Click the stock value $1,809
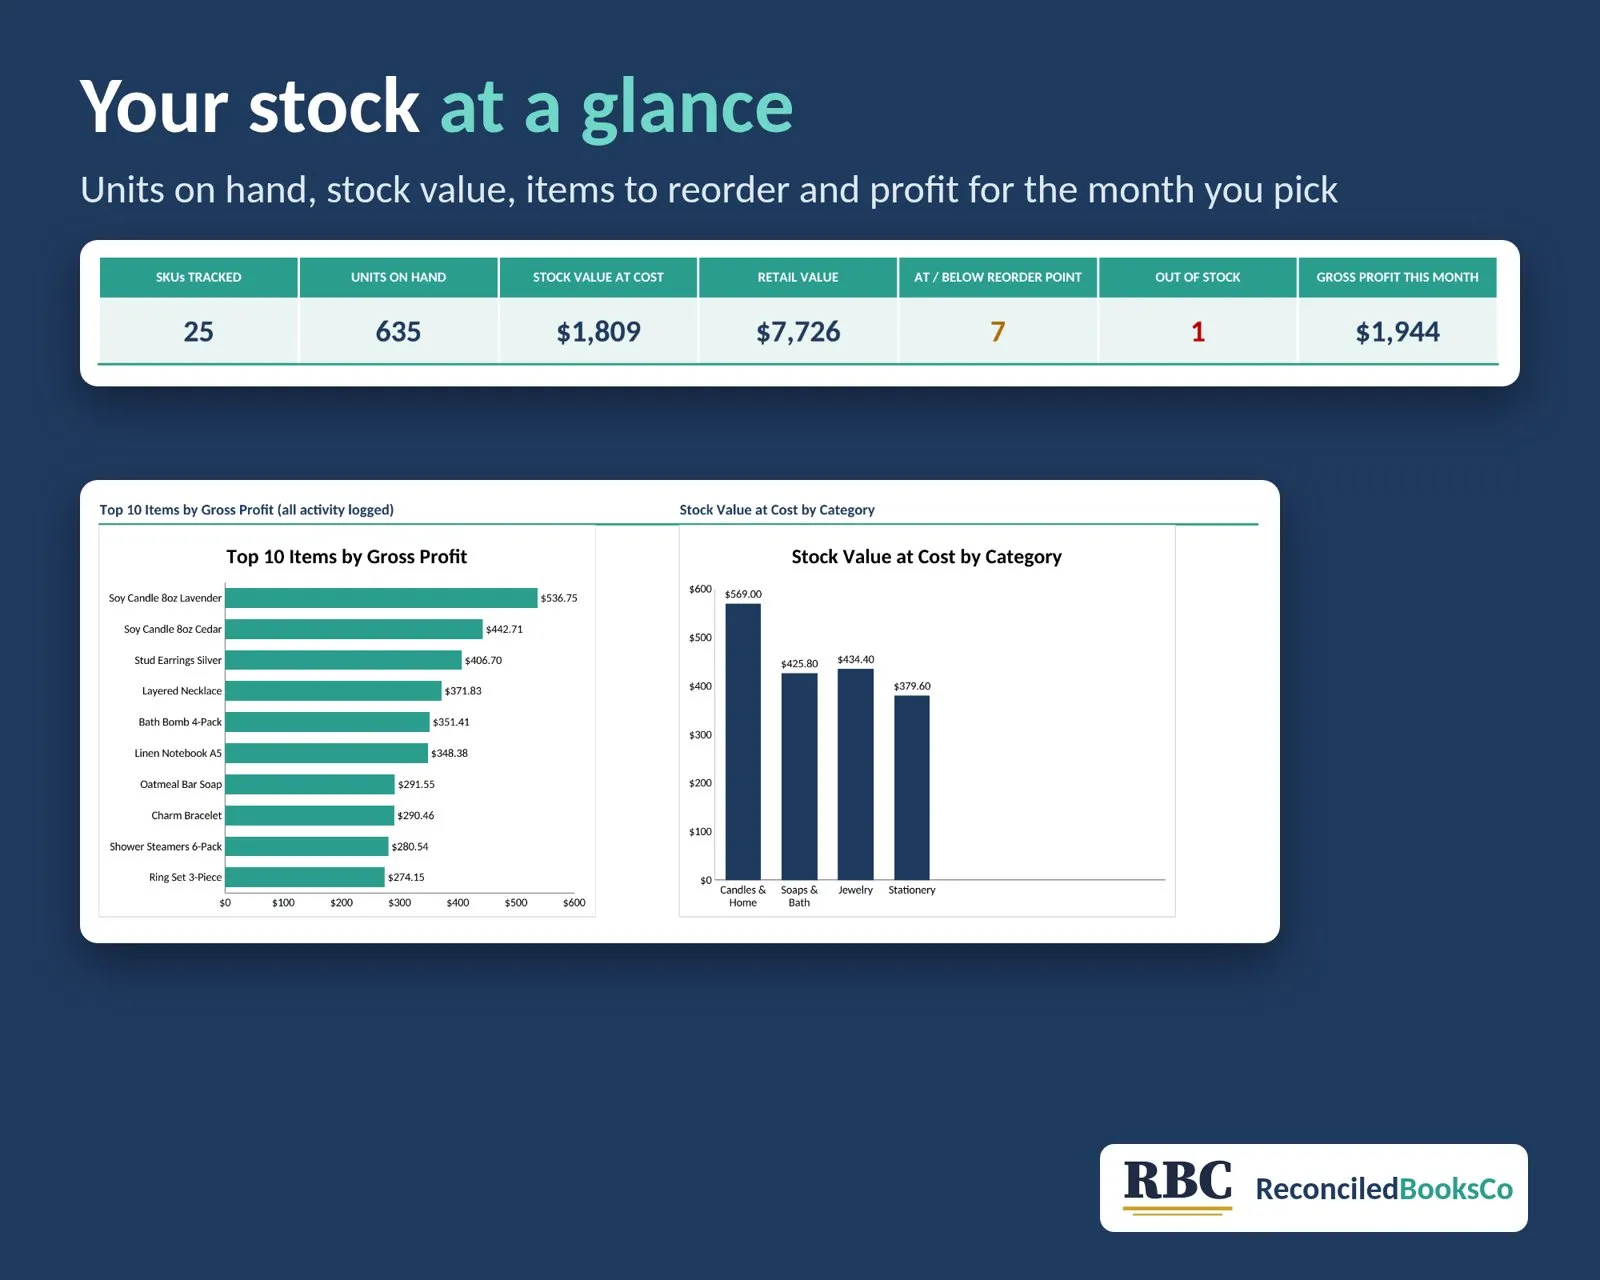This screenshot has height=1280, width=1600. 598,332
